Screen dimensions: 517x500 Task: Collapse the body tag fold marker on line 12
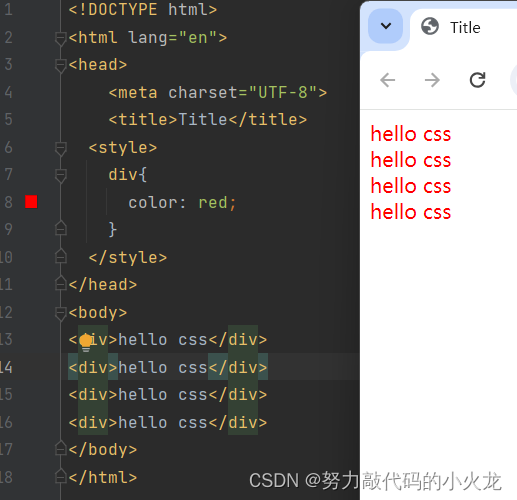pos(61,313)
